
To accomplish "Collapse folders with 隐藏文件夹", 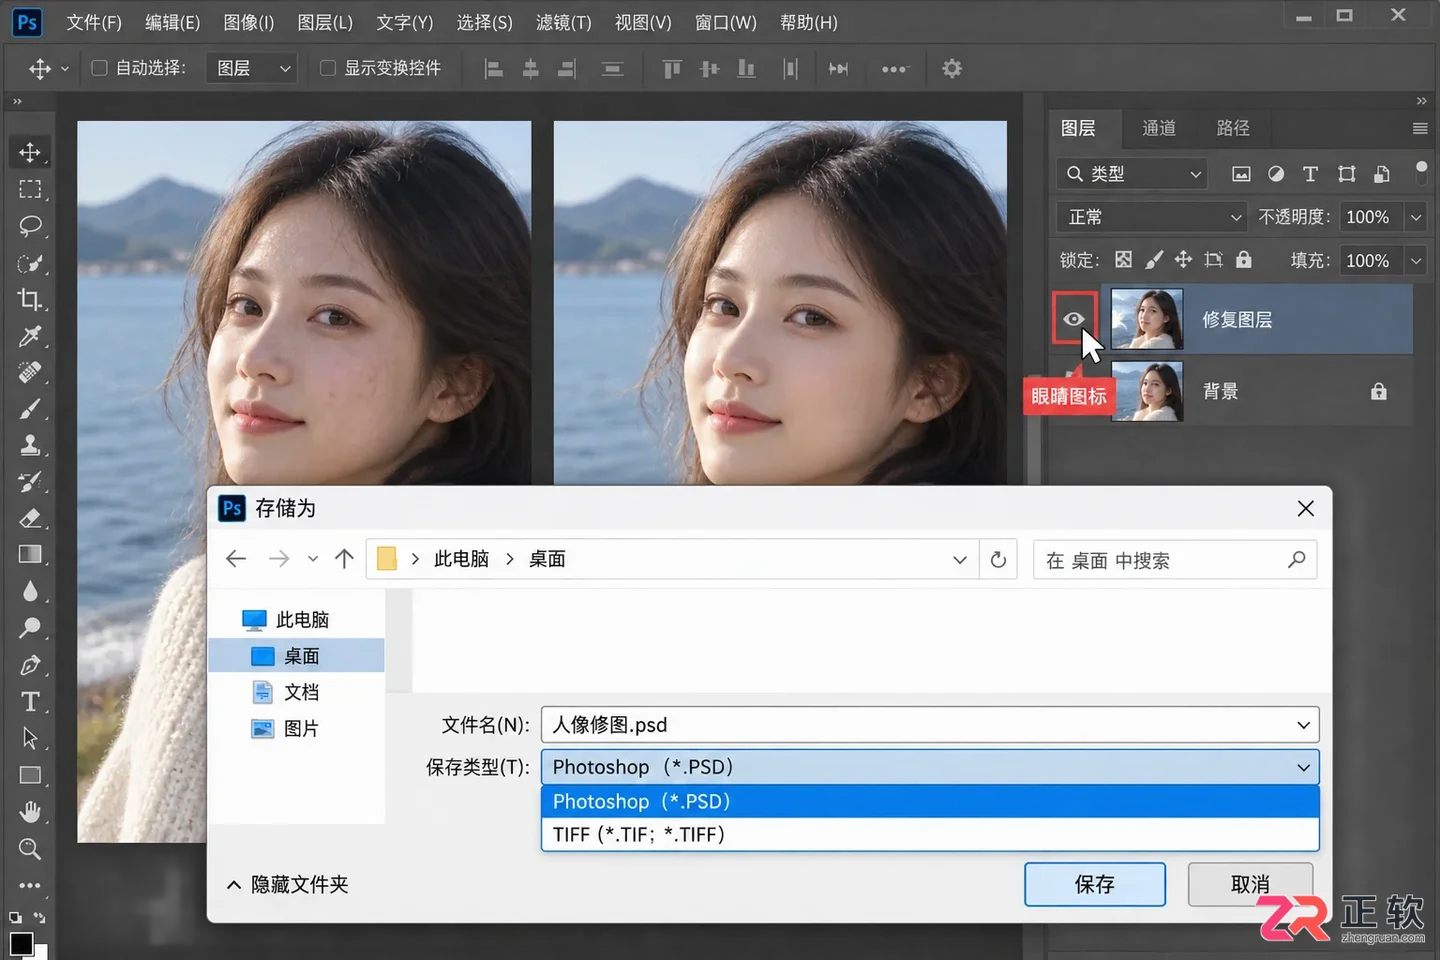I will coord(288,884).
